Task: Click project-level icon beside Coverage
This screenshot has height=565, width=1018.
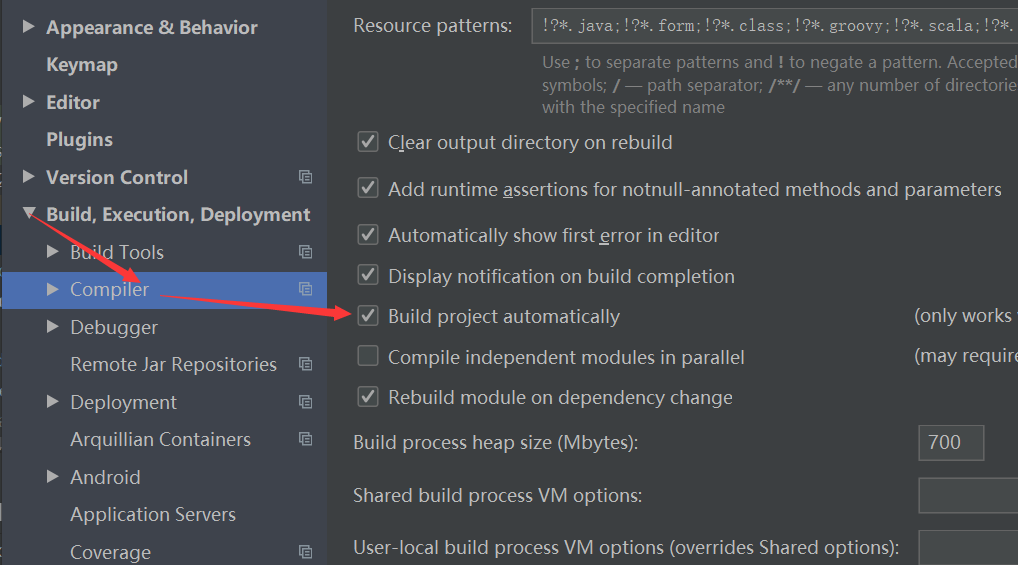Action: click(305, 552)
